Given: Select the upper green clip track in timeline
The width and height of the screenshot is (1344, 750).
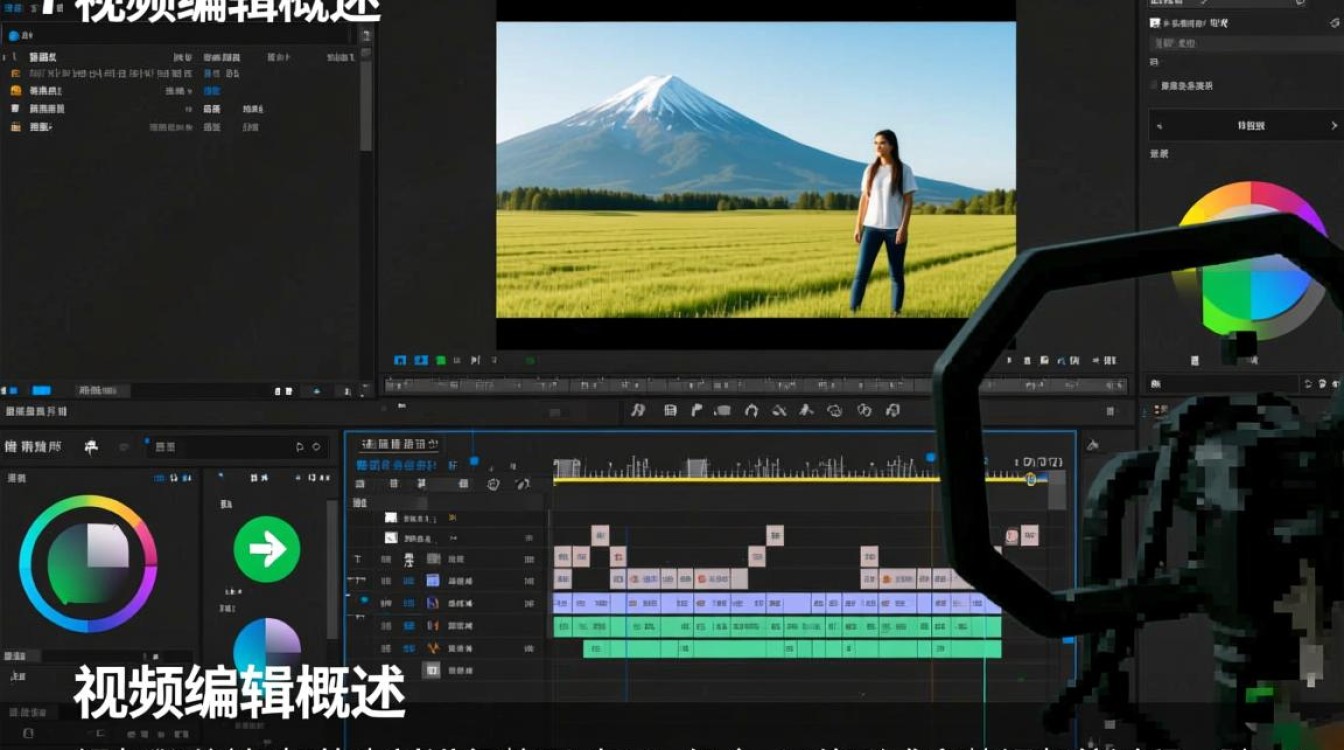Looking at the screenshot, I should click(776, 626).
